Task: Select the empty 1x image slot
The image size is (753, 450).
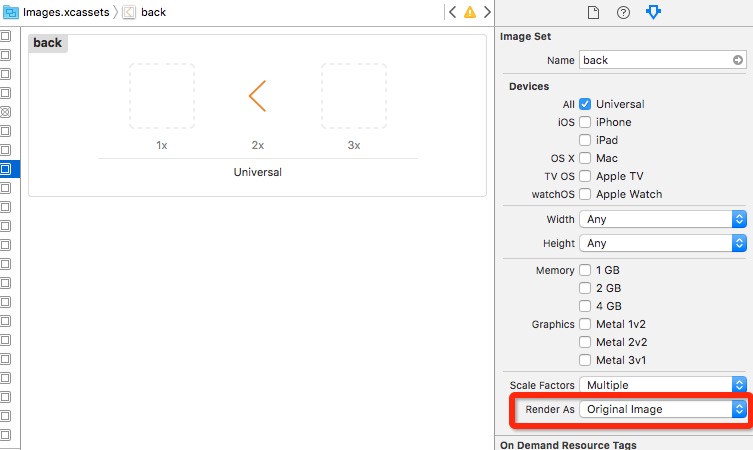Action: pyautogui.click(x=162, y=96)
